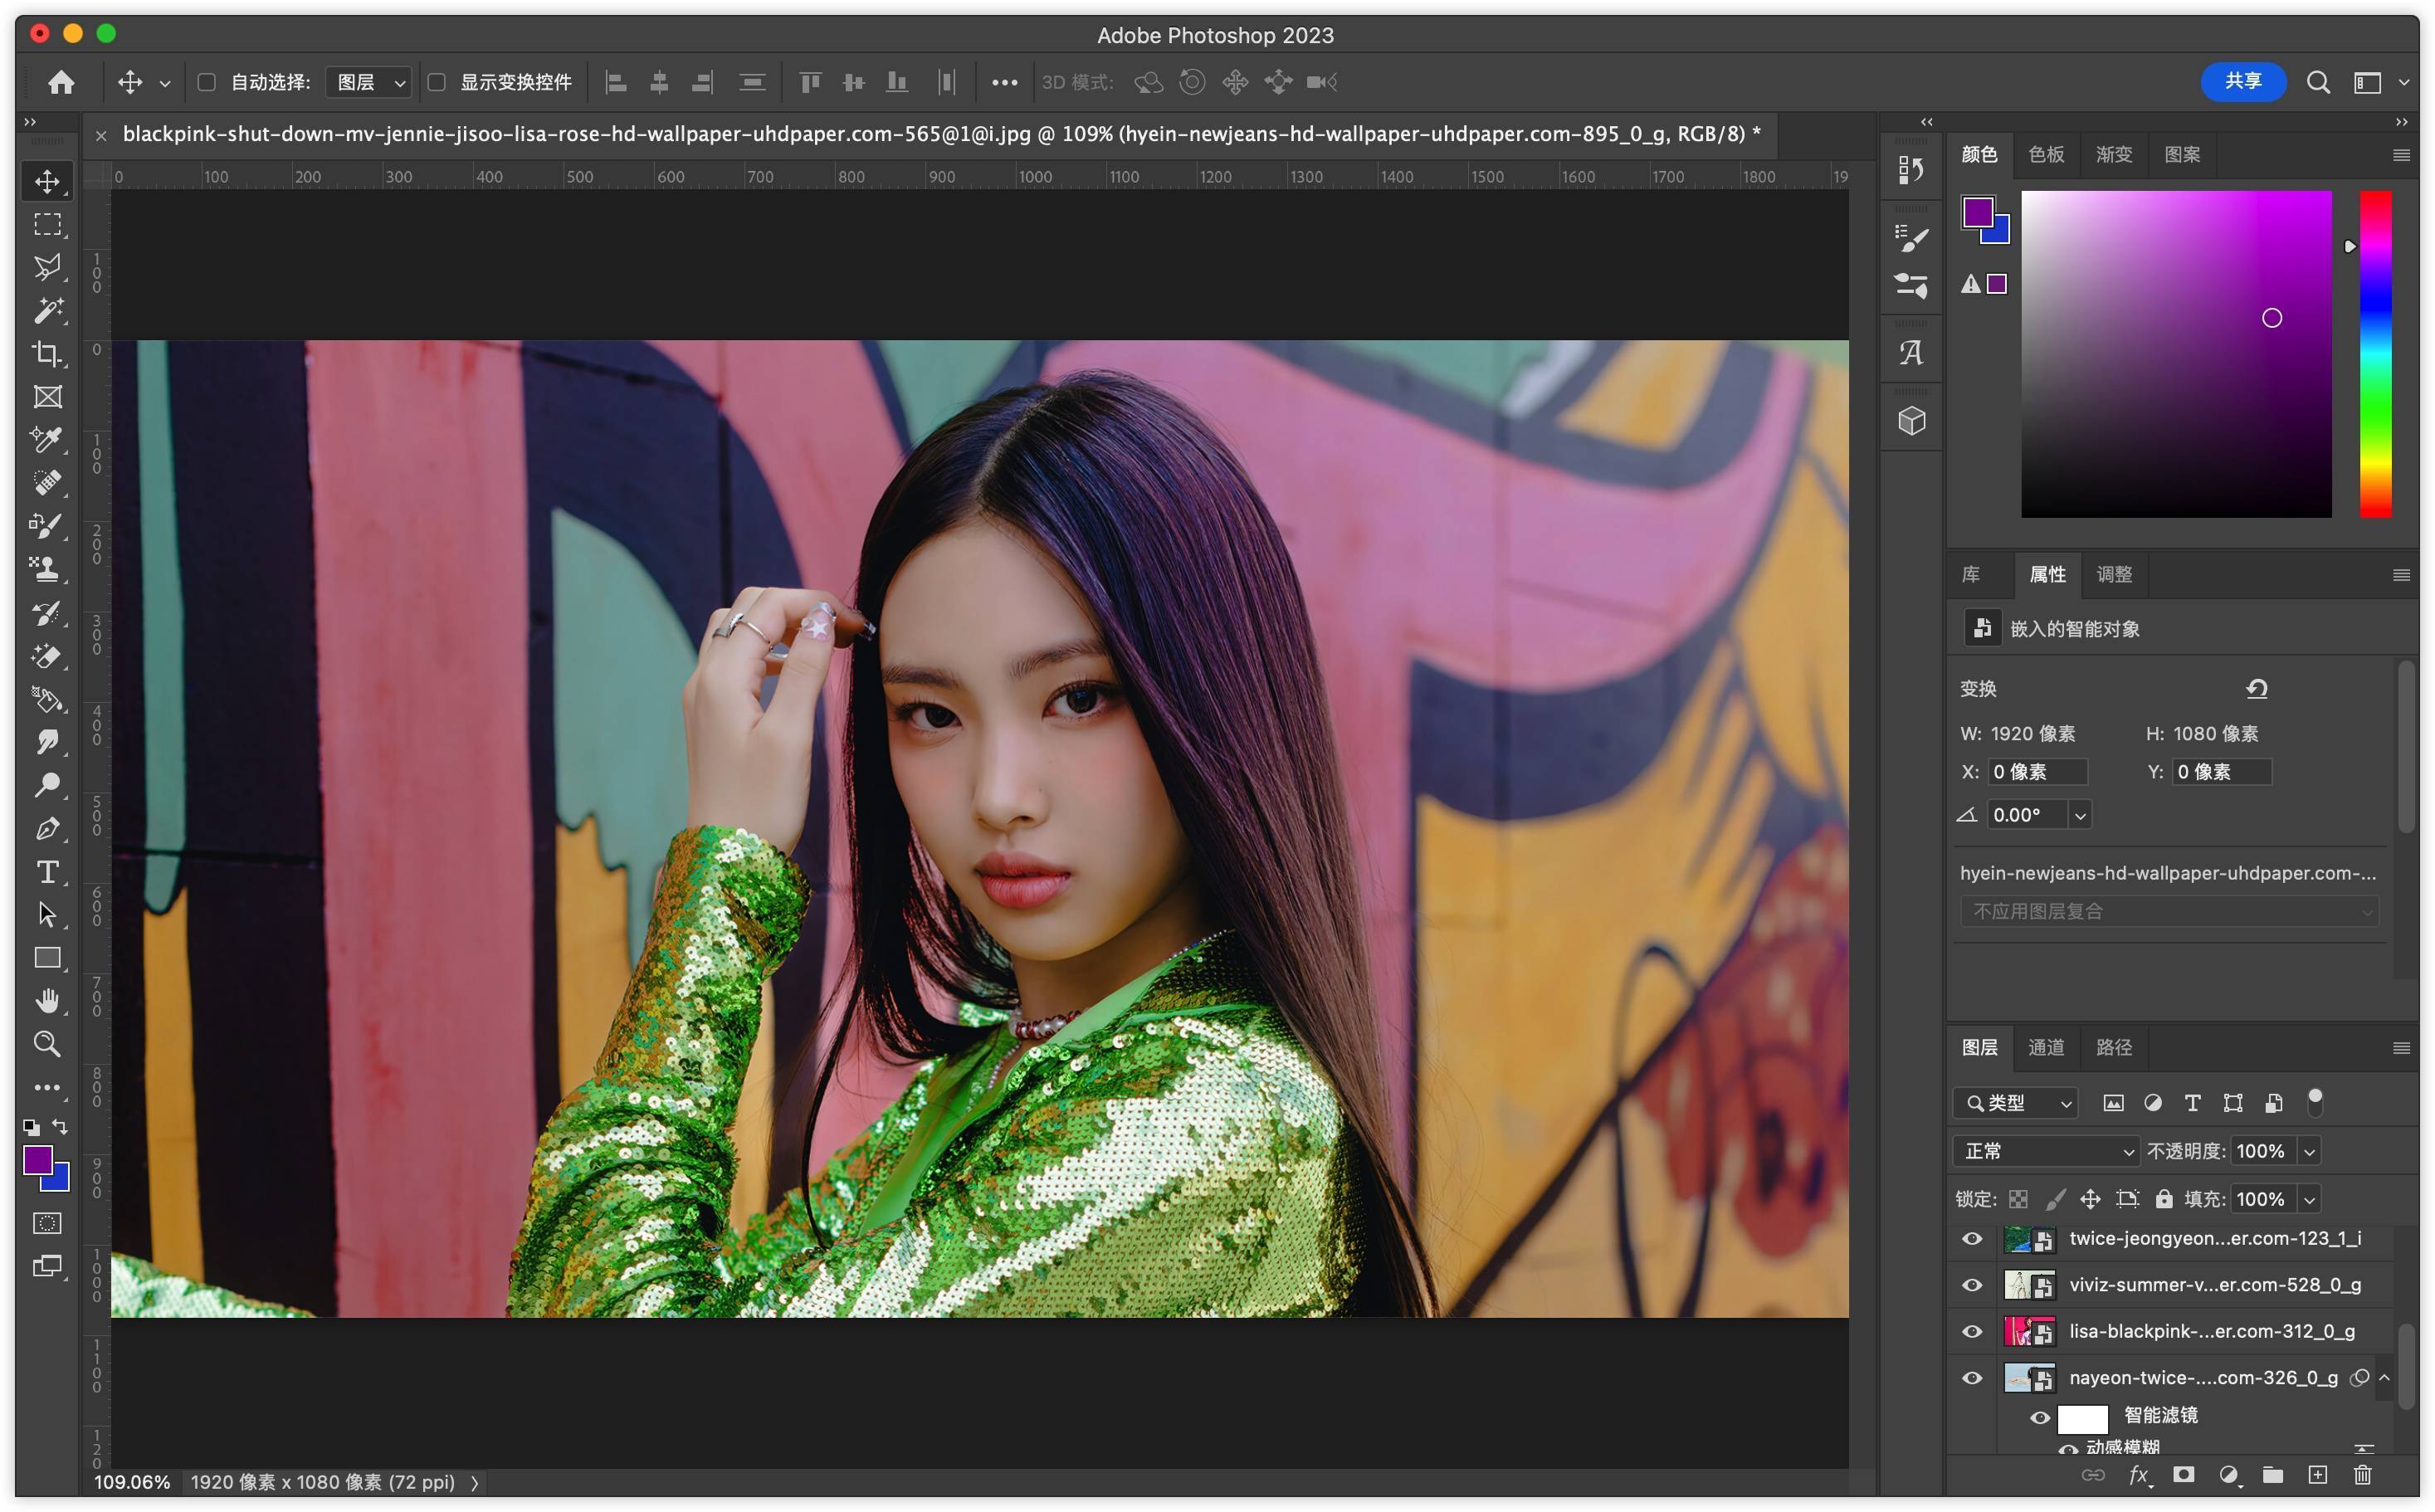Toggle the layer filter switch on
2435x1512 pixels.
(x=2314, y=1101)
